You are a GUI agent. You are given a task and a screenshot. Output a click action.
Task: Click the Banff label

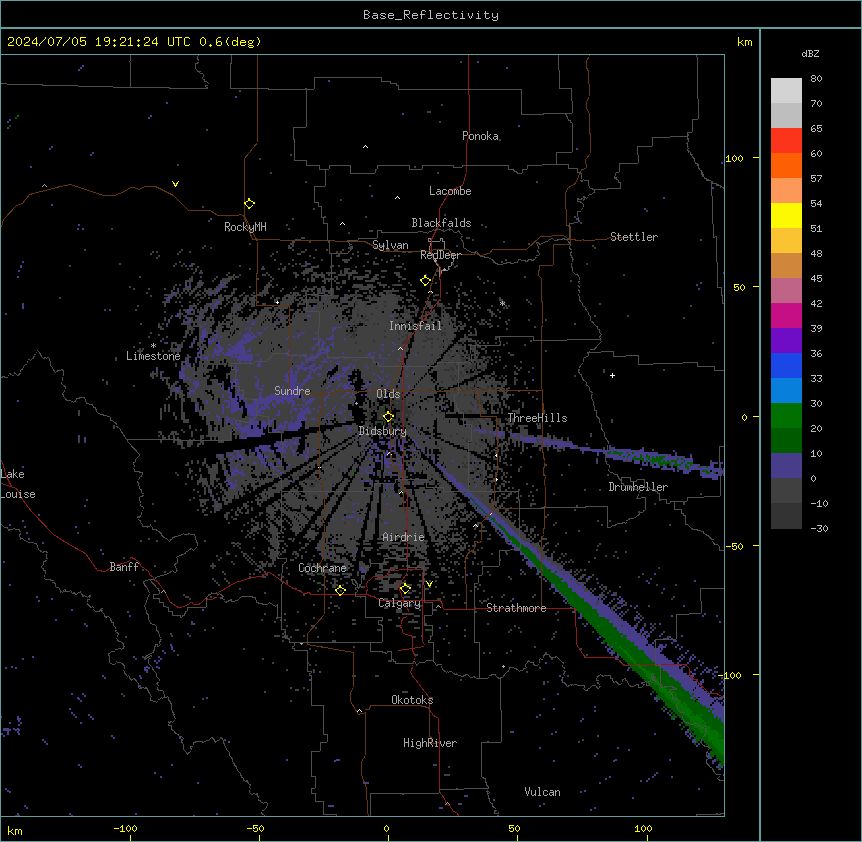pyautogui.click(x=124, y=567)
